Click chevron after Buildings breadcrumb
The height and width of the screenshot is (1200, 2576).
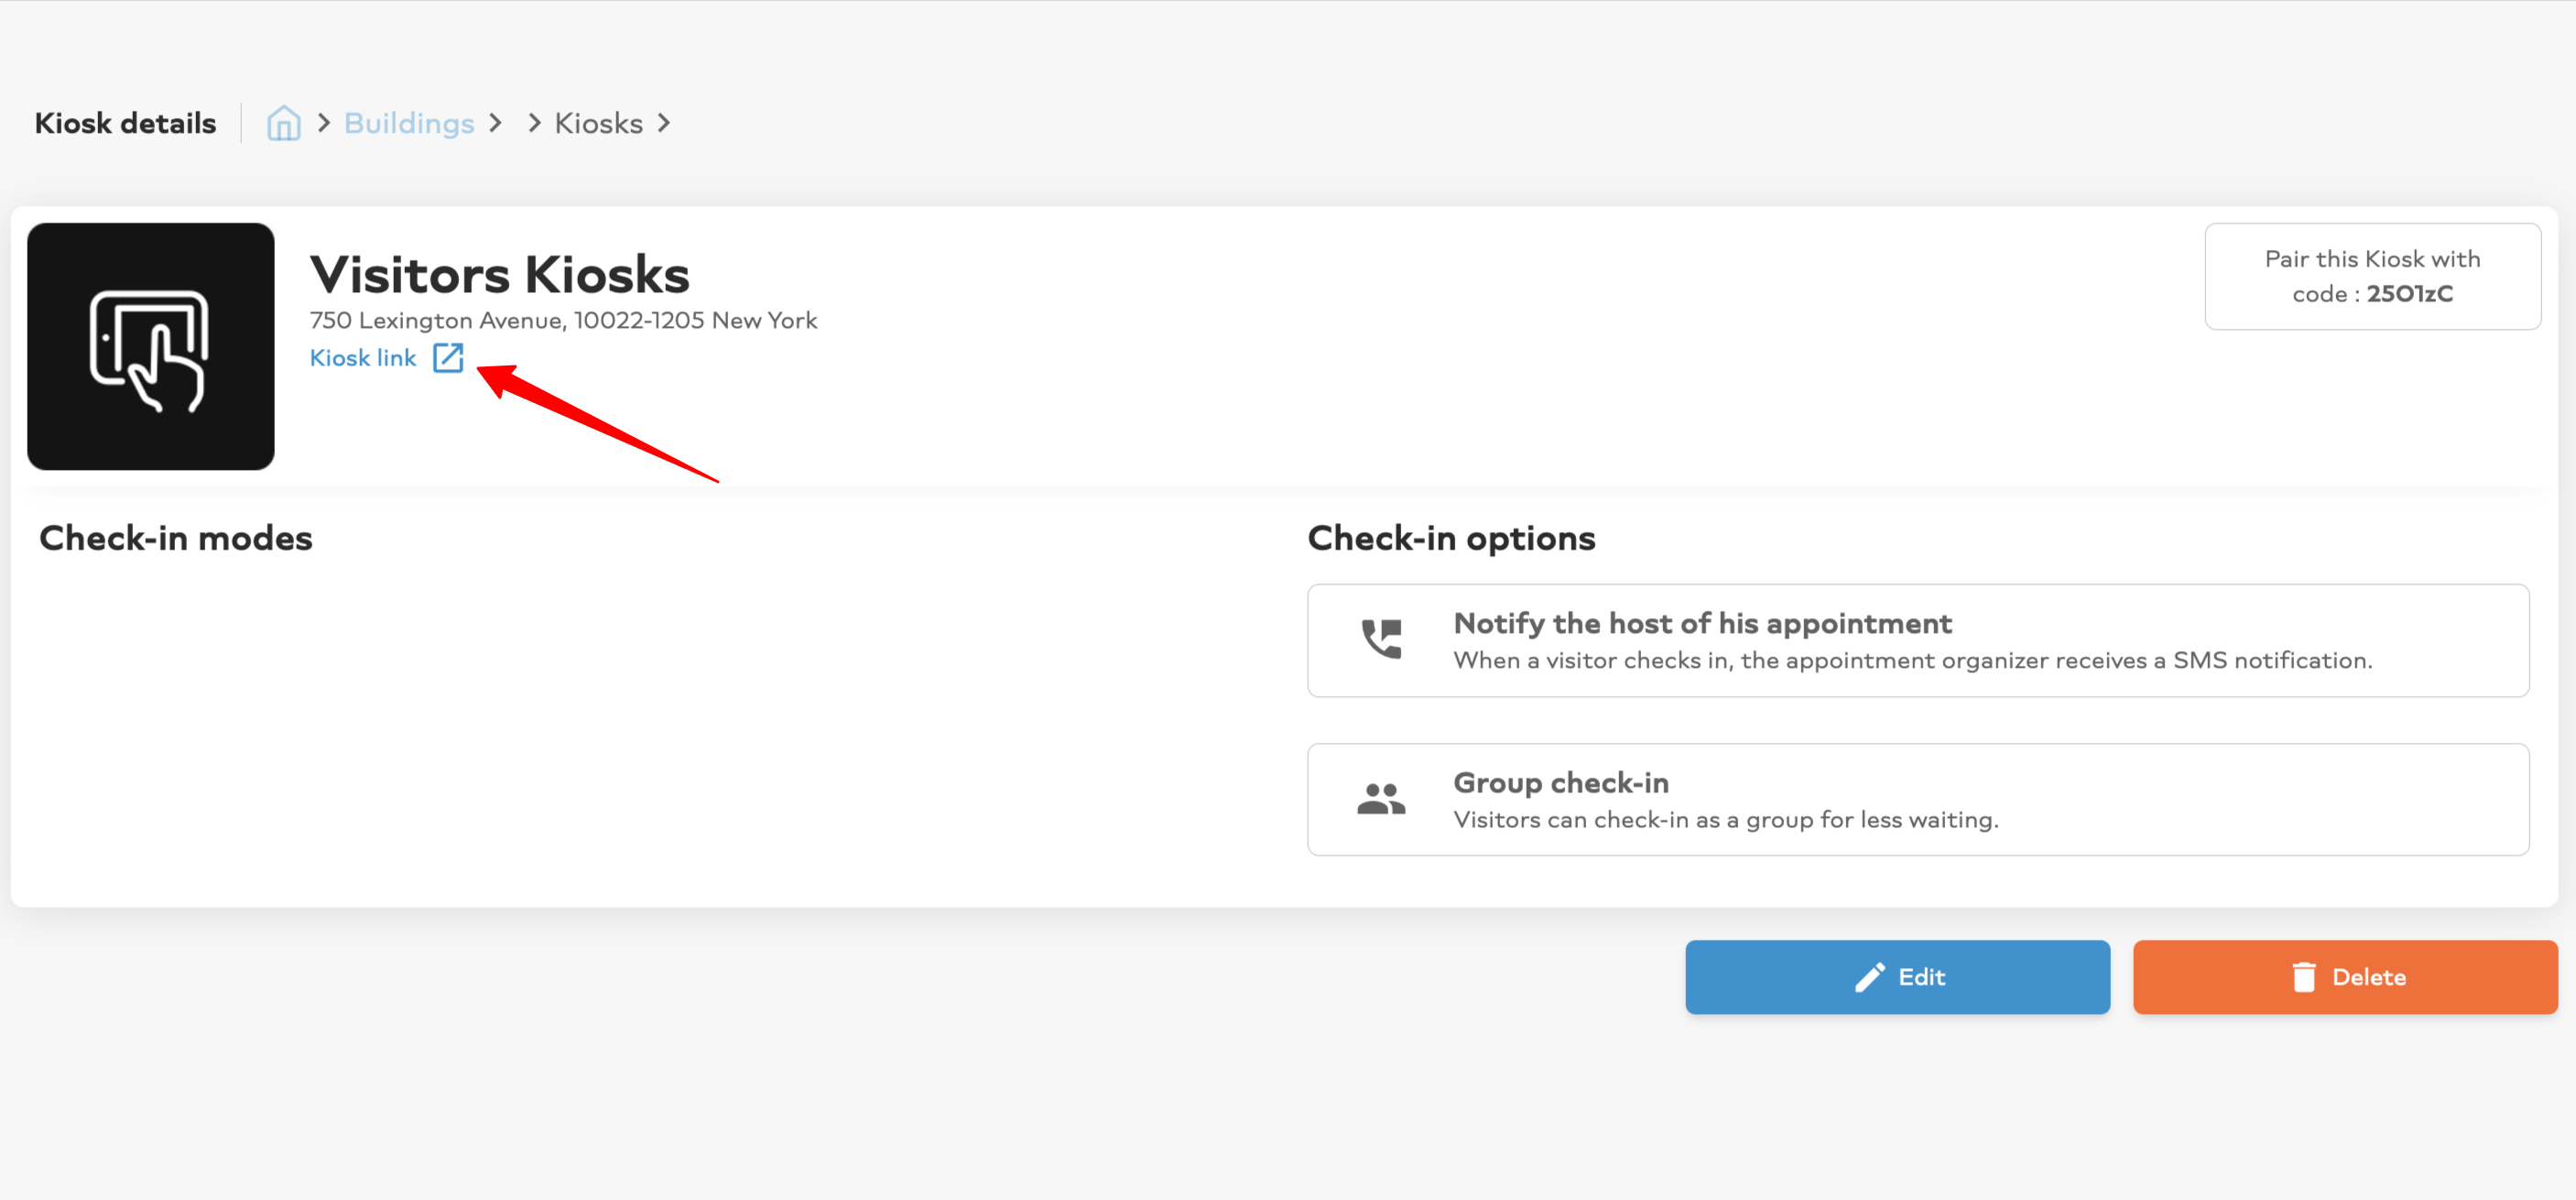(495, 123)
